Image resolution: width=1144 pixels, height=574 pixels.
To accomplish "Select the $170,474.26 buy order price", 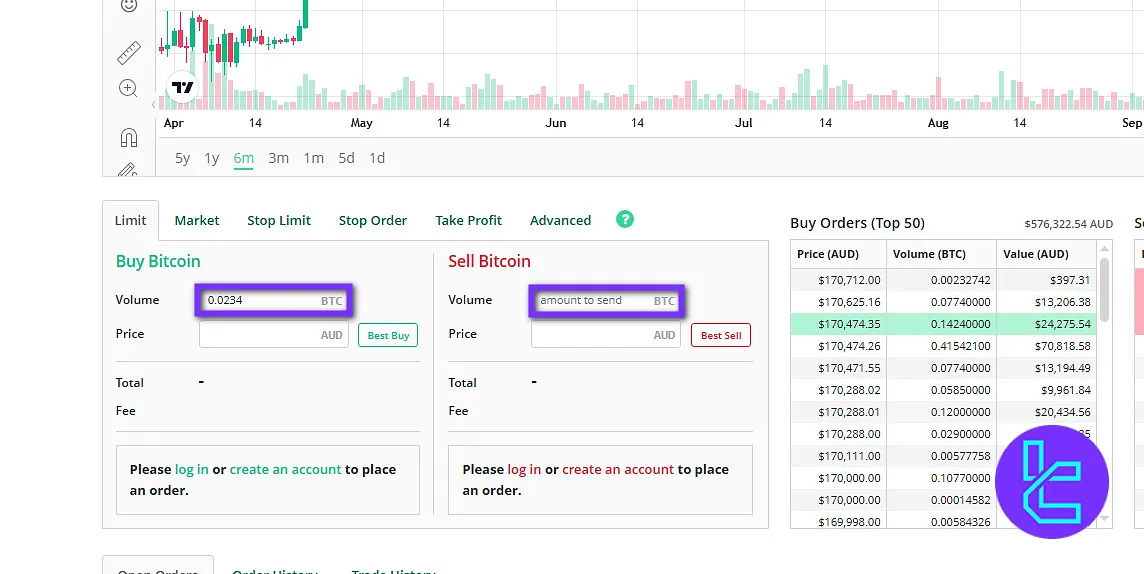I will click(849, 346).
